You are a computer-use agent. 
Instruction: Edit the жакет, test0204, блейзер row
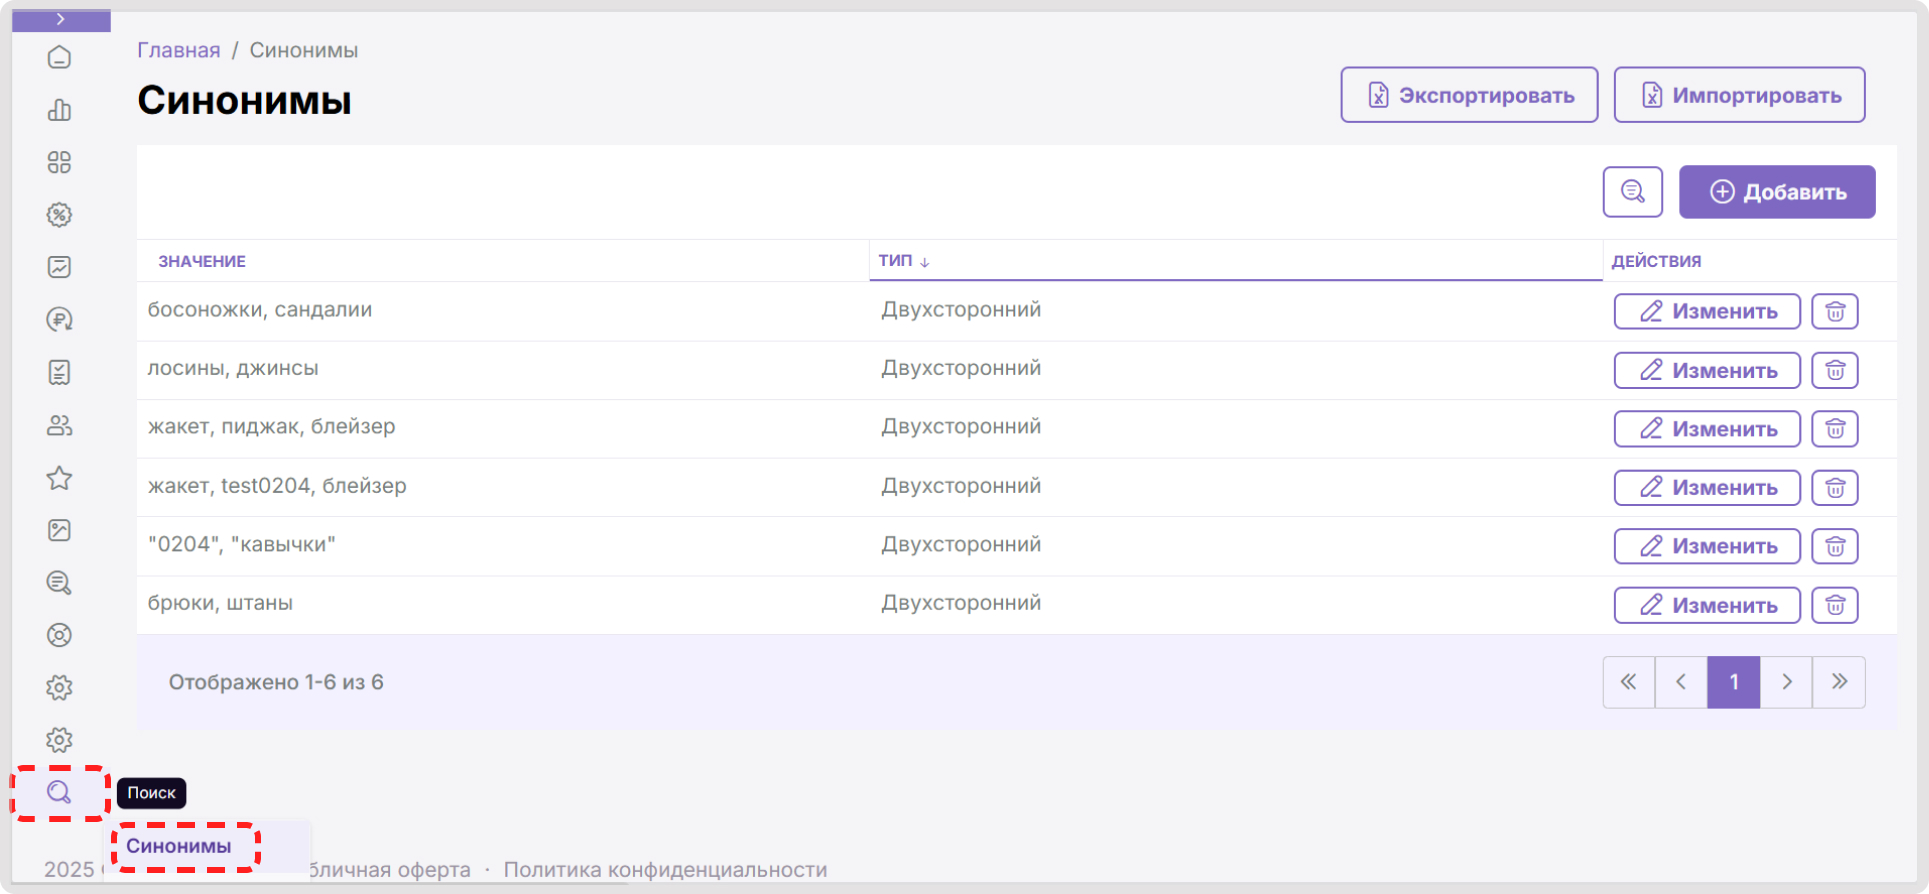click(1707, 488)
